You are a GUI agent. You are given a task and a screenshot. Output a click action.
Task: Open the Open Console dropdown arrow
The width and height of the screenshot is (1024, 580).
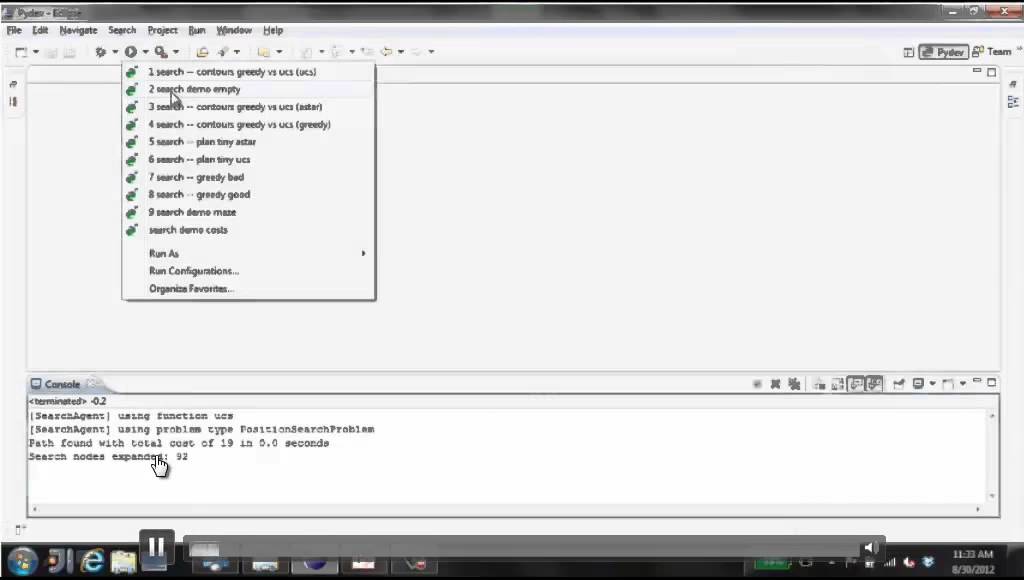(x=963, y=384)
